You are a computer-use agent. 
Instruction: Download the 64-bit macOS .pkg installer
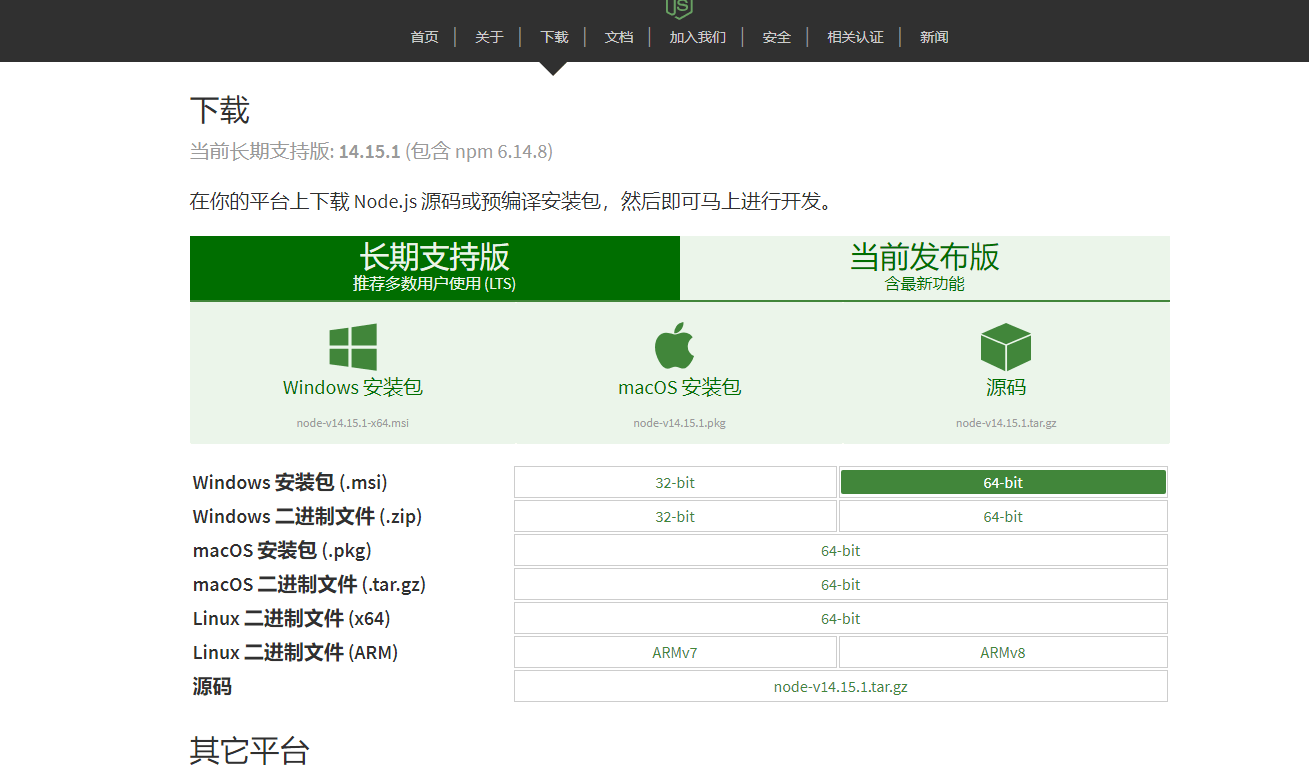(841, 550)
